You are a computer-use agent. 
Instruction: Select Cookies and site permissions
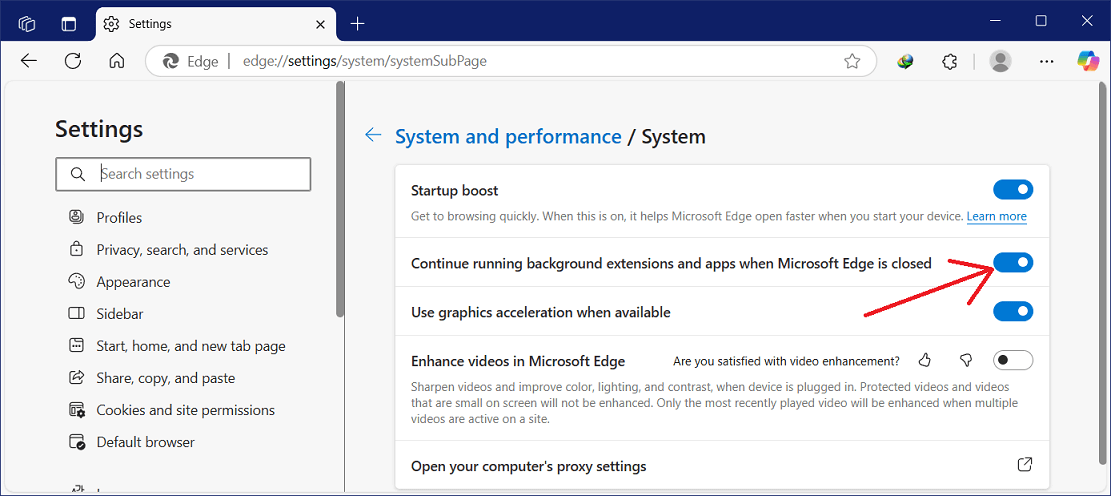(x=185, y=410)
